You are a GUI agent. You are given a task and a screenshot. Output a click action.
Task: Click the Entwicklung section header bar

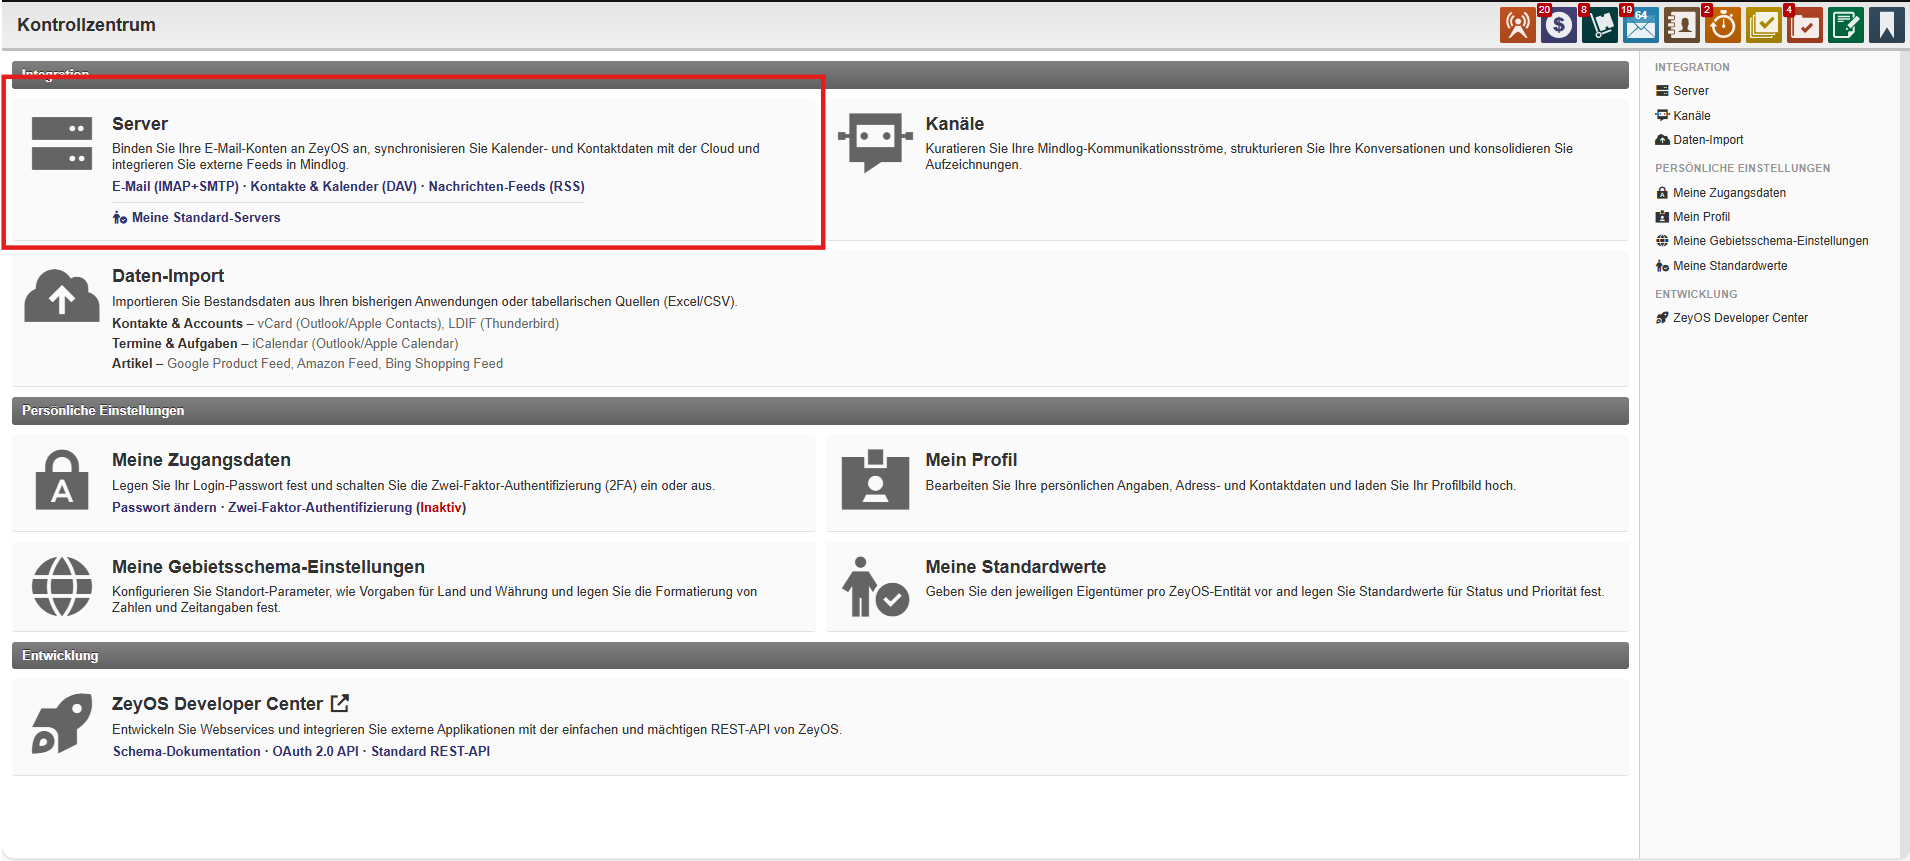click(x=820, y=656)
